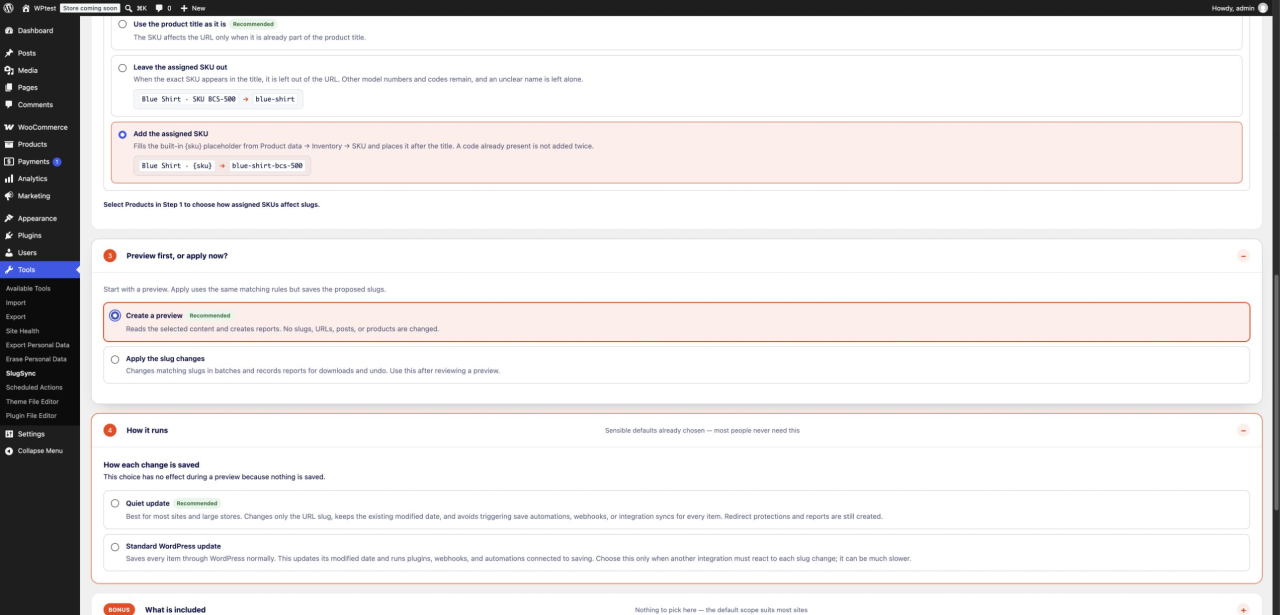The image size is (1280, 615).
Task: Click the WooCommerce icon in sidebar
Action: click(9, 127)
